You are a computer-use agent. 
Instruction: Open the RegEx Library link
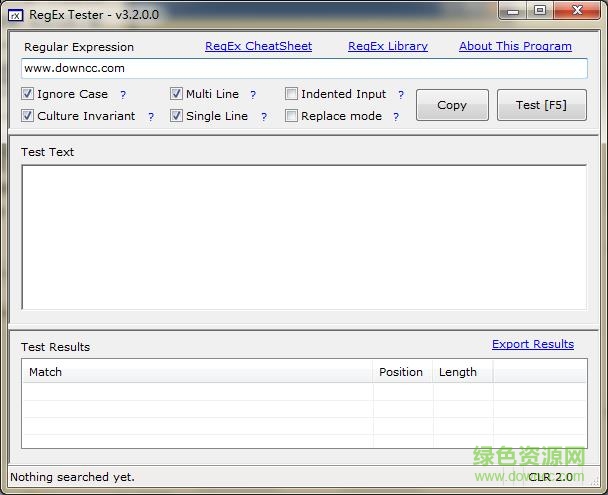pyautogui.click(x=387, y=46)
